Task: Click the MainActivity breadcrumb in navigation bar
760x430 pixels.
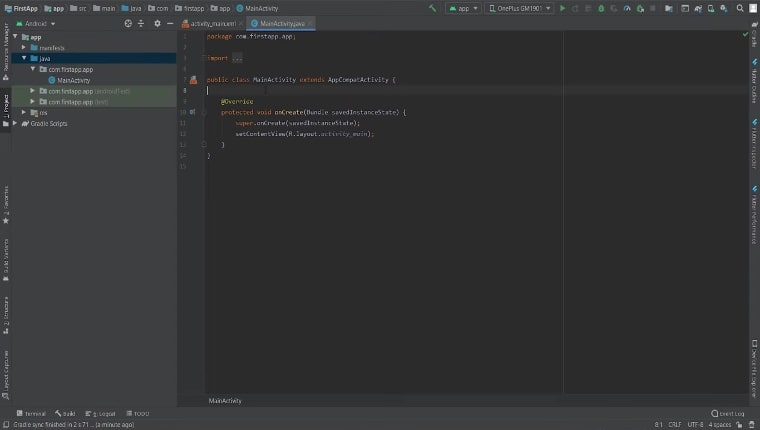Action: [x=257, y=8]
